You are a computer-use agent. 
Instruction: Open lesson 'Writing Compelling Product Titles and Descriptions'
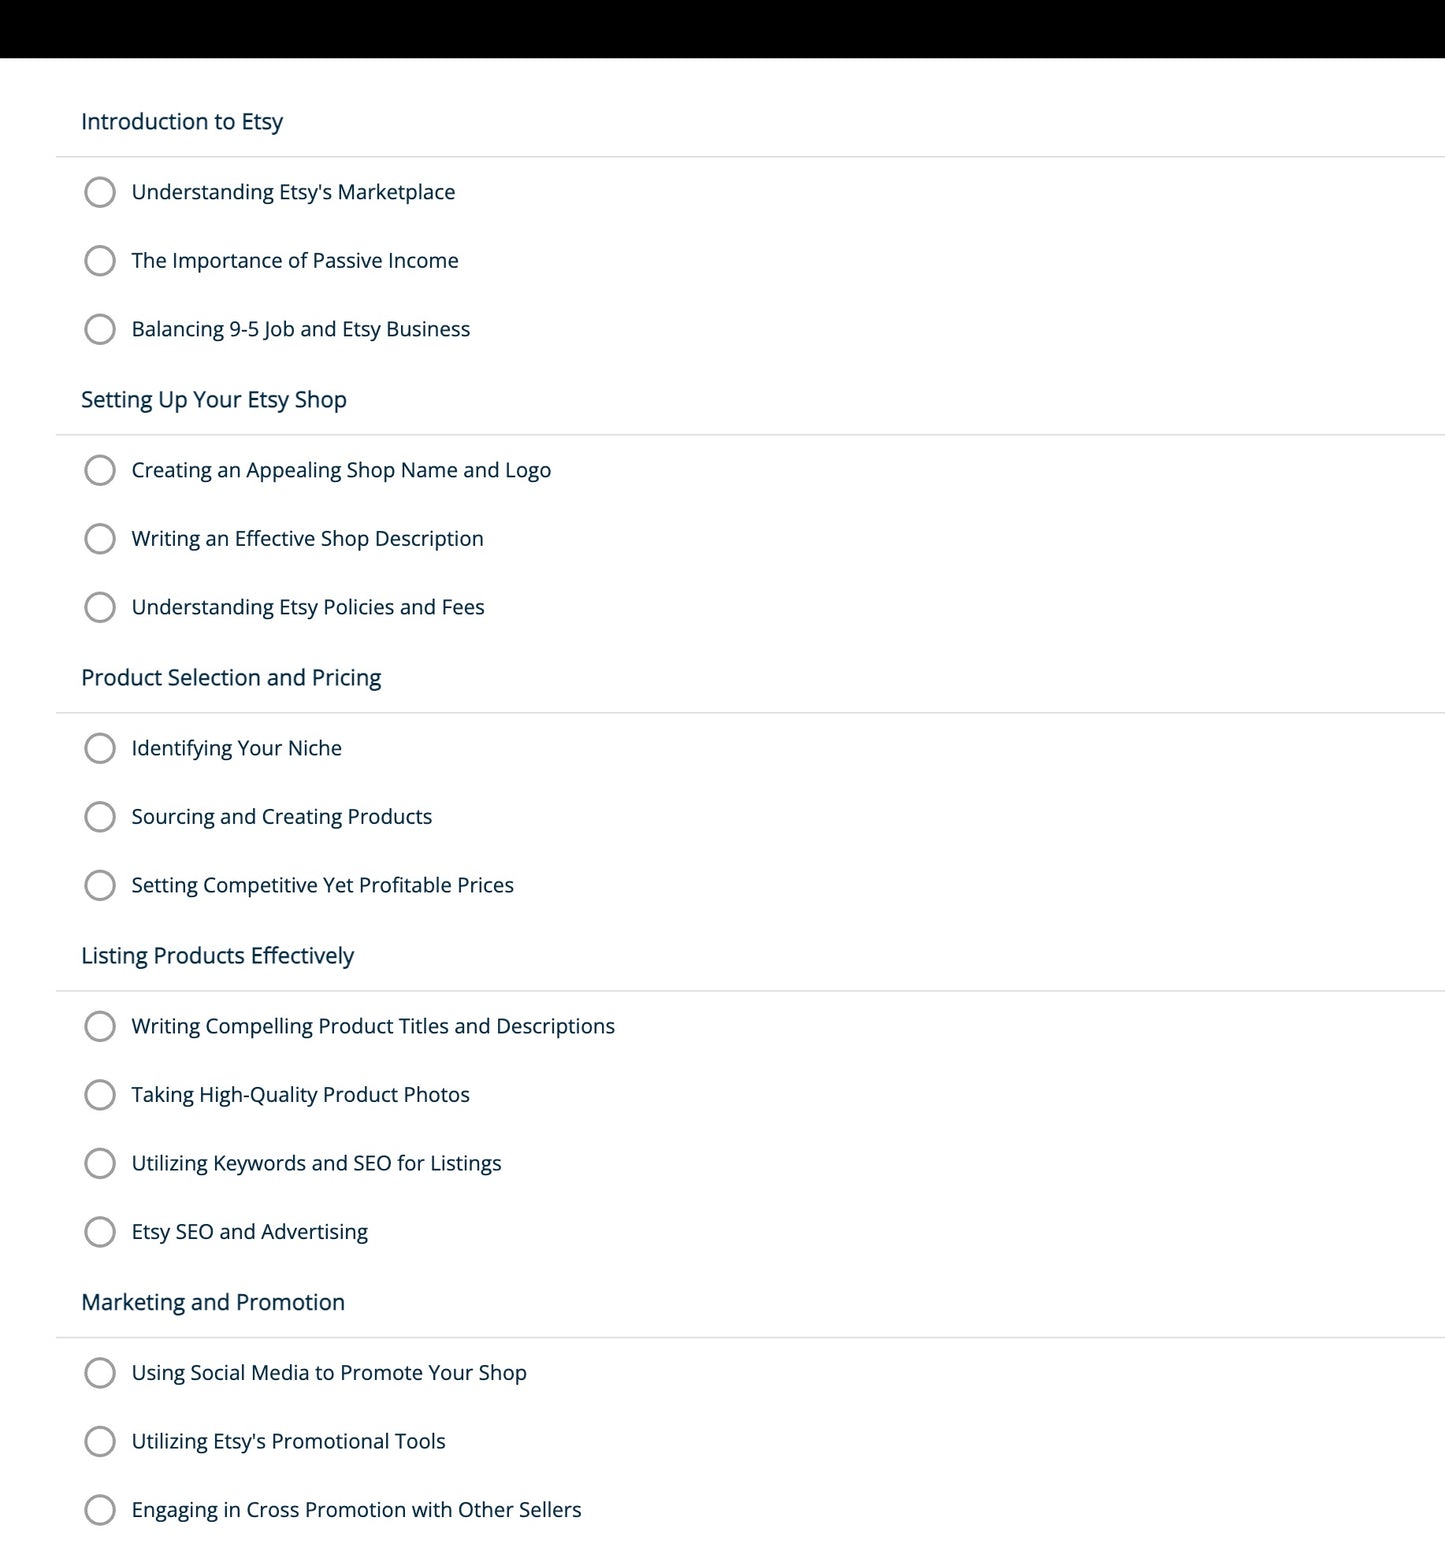[373, 1026]
